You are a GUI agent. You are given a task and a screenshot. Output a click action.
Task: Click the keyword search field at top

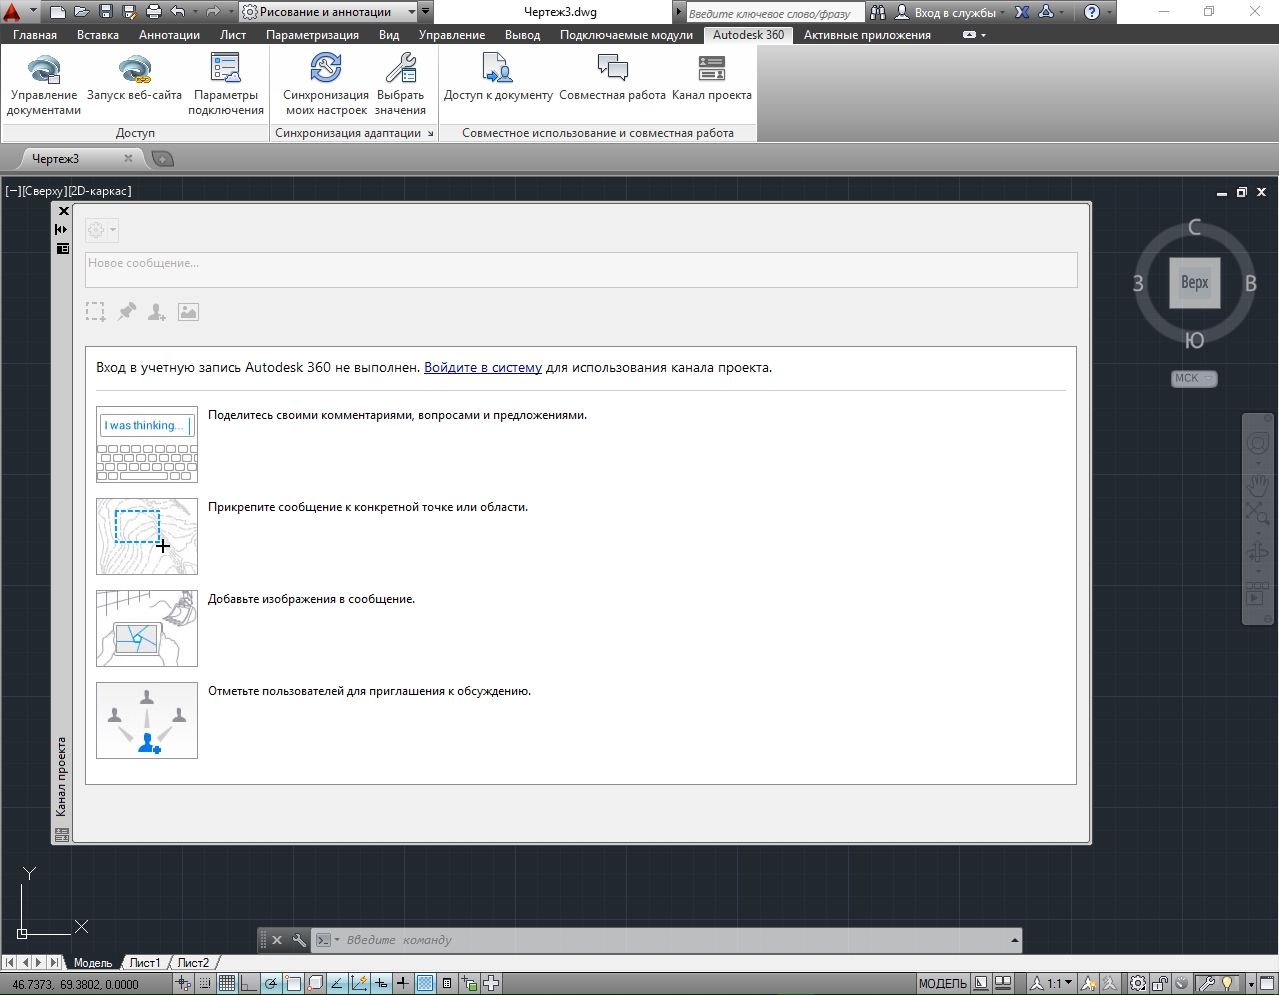[x=774, y=13]
